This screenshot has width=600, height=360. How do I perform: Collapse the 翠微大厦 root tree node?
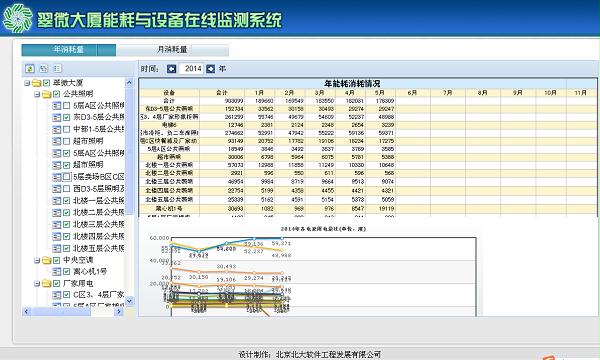tap(27, 83)
